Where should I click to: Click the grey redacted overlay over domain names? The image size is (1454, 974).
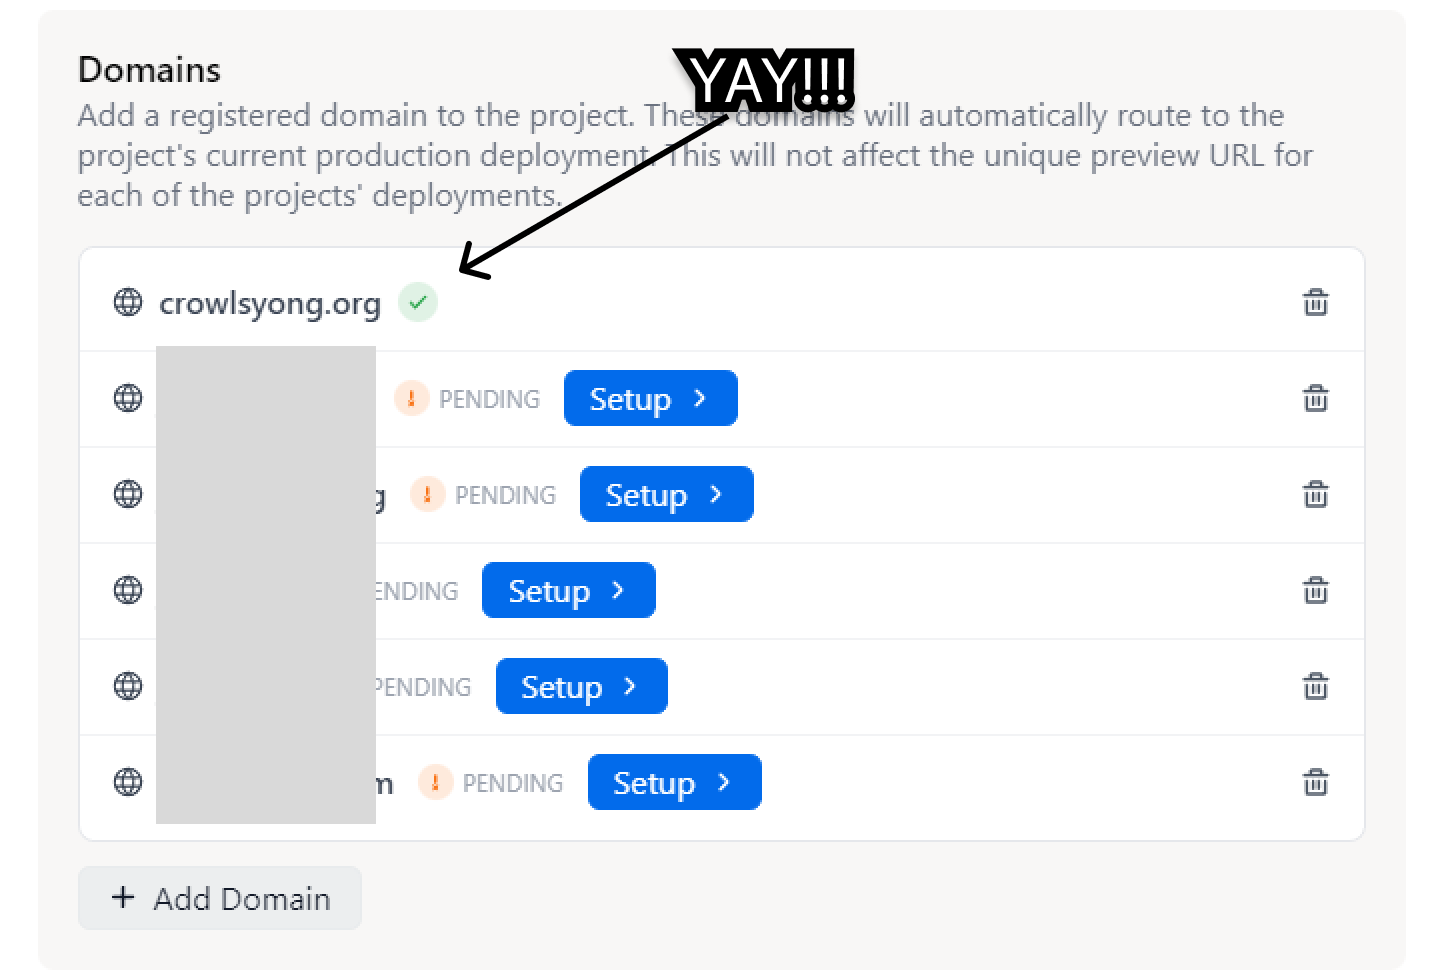265,585
